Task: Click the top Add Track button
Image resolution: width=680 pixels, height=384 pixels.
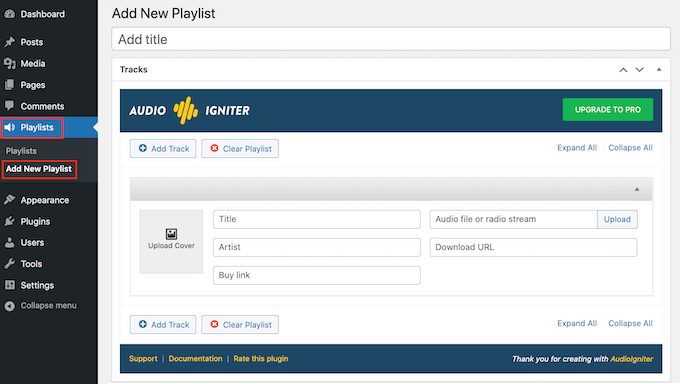Action: 163,148
